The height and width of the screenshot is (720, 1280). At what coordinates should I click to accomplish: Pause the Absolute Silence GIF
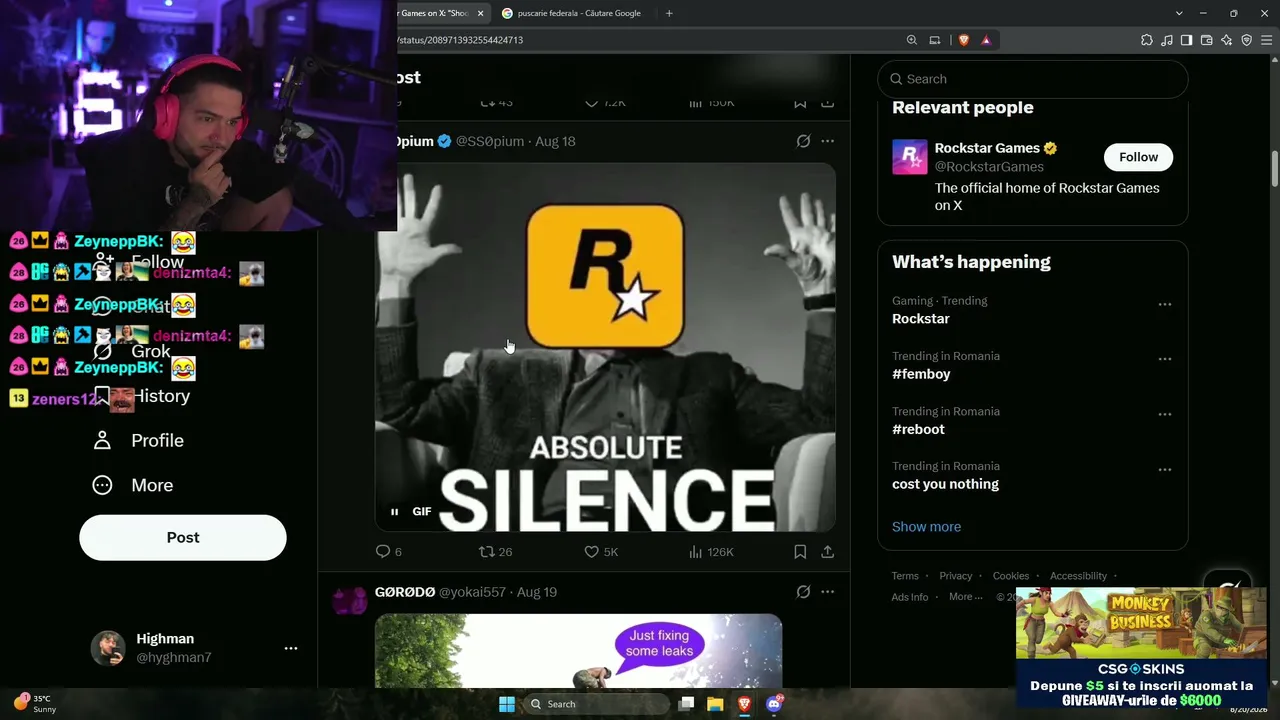tap(394, 512)
